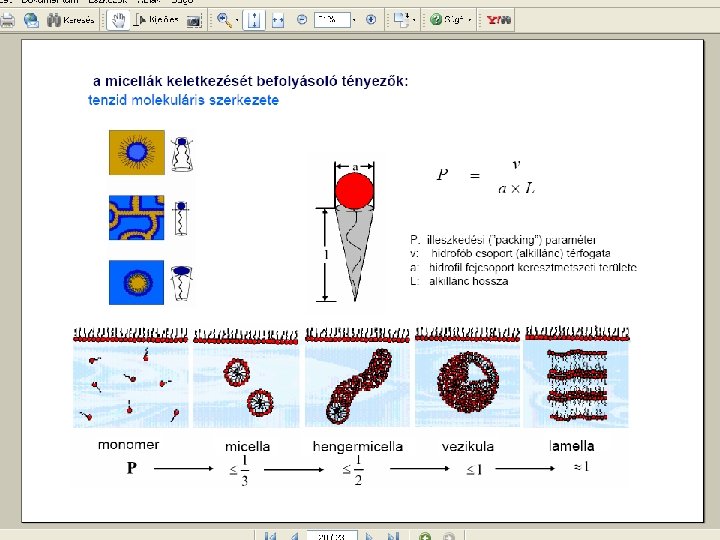
Task: Select the Snapshot camera tool
Action: tap(194, 21)
